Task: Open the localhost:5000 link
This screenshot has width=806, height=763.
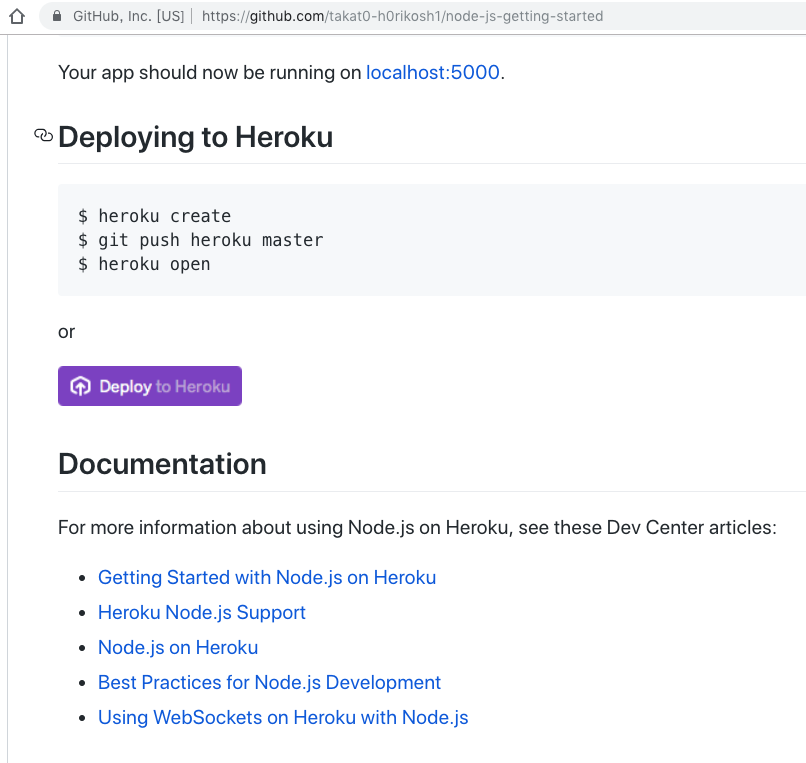Action: pyautogui.click(x=433, y=72)
